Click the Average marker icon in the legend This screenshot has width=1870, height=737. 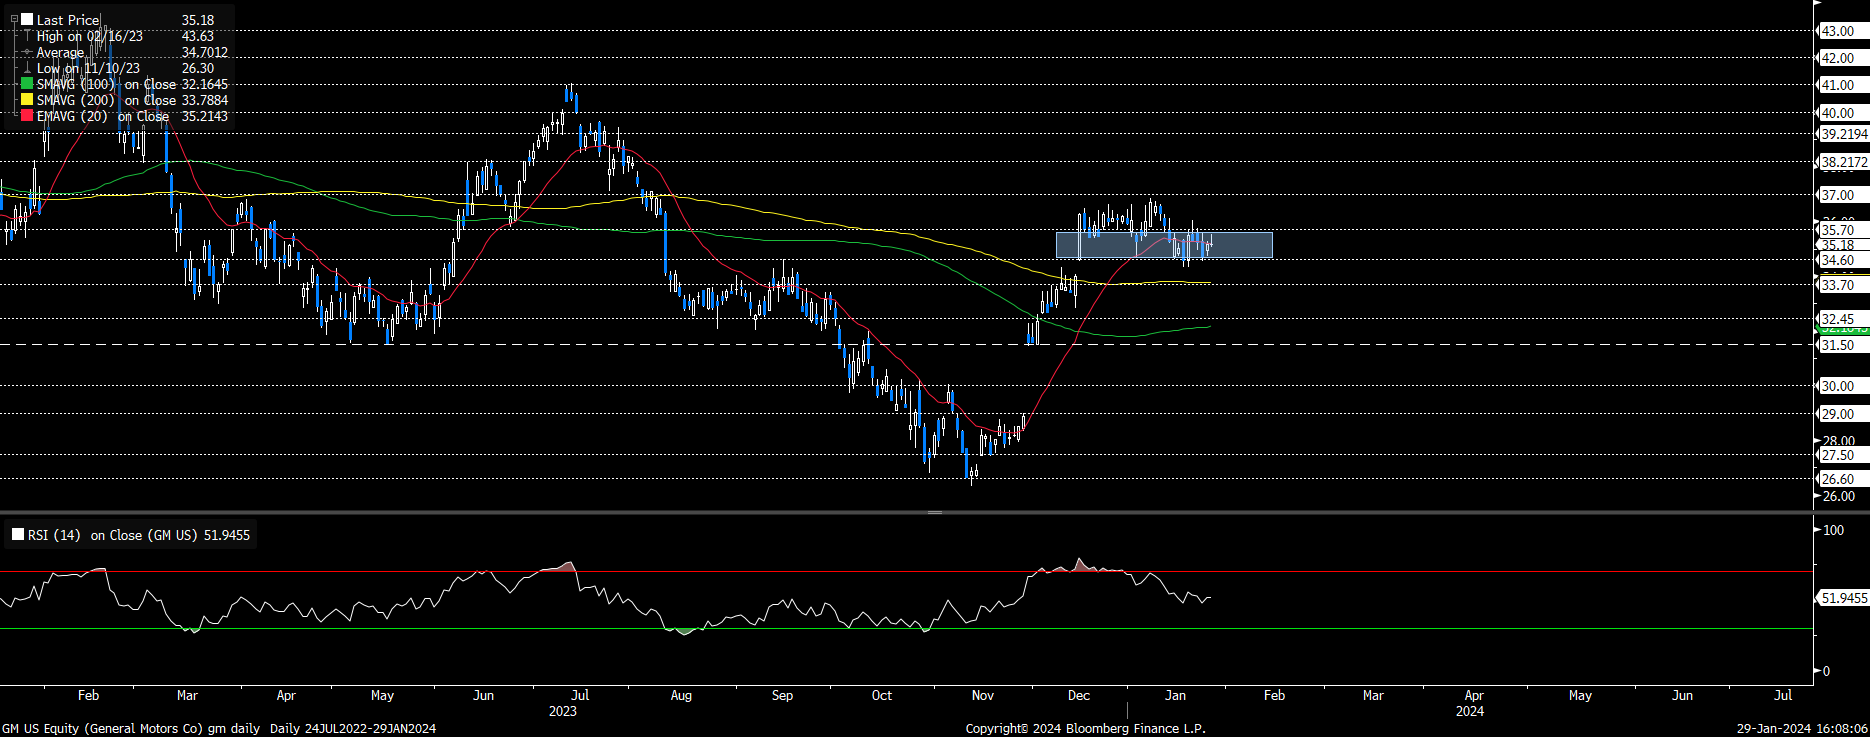(27, 52)
